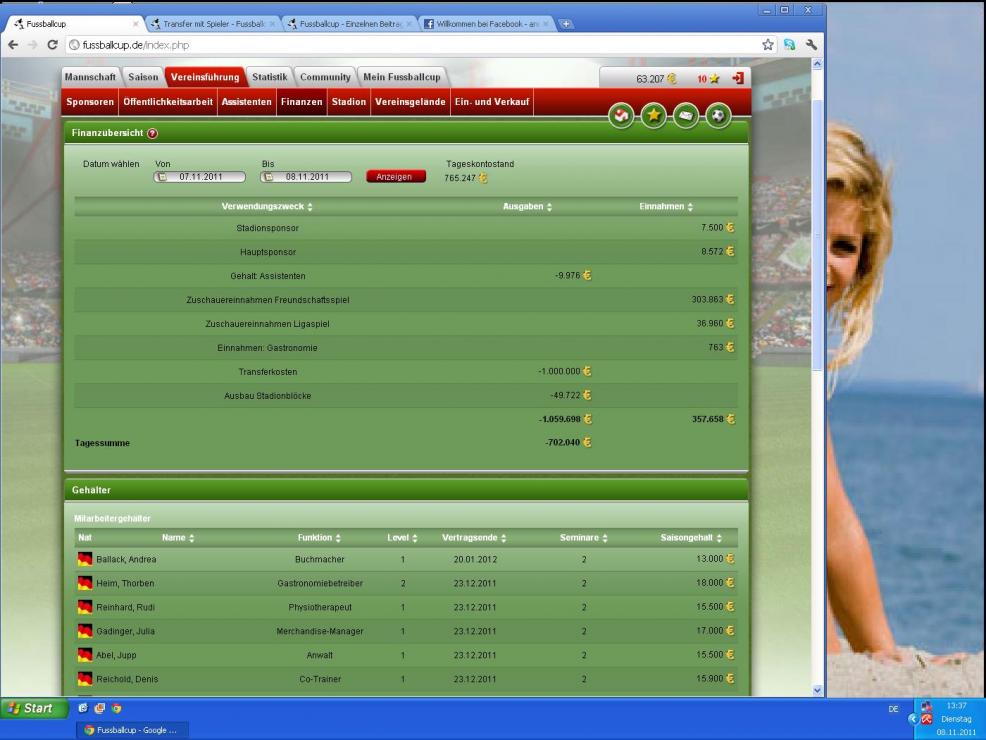Open the Finanzübersicht help question mark
Viewport: 986px width, 740px height.
point(153,133)
